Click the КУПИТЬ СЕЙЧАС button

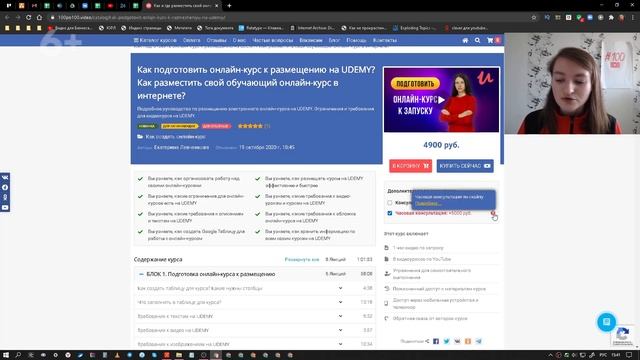pyautogui.click(x=465, y=166)
